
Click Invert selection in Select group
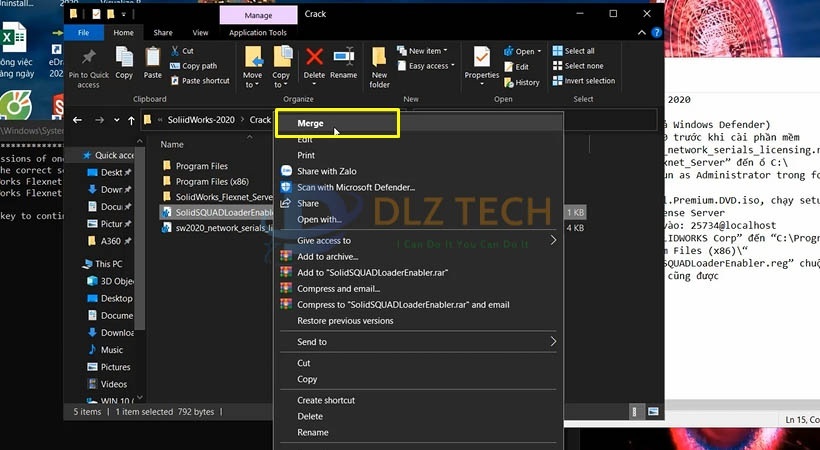[588, 81]
